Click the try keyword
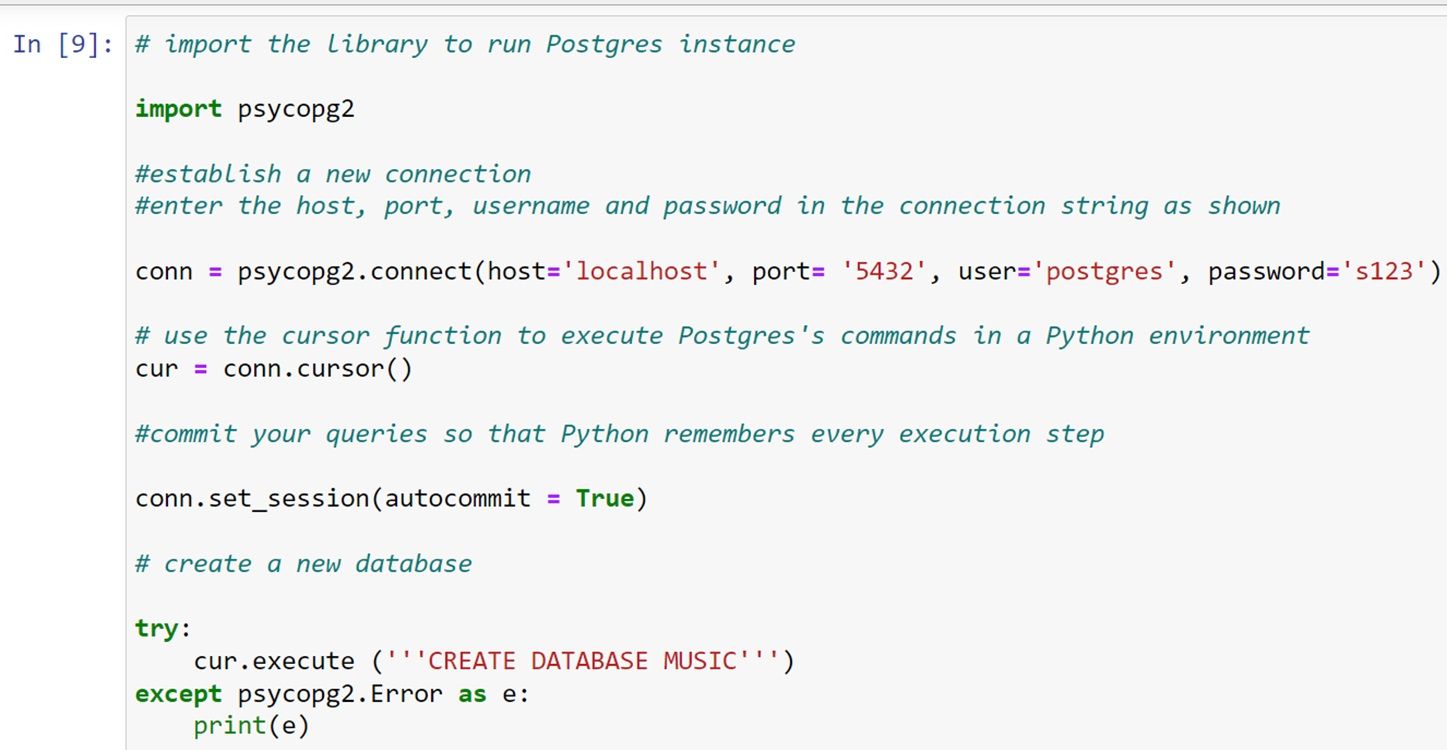This screenshot has height=750, width=1447. 155,627
